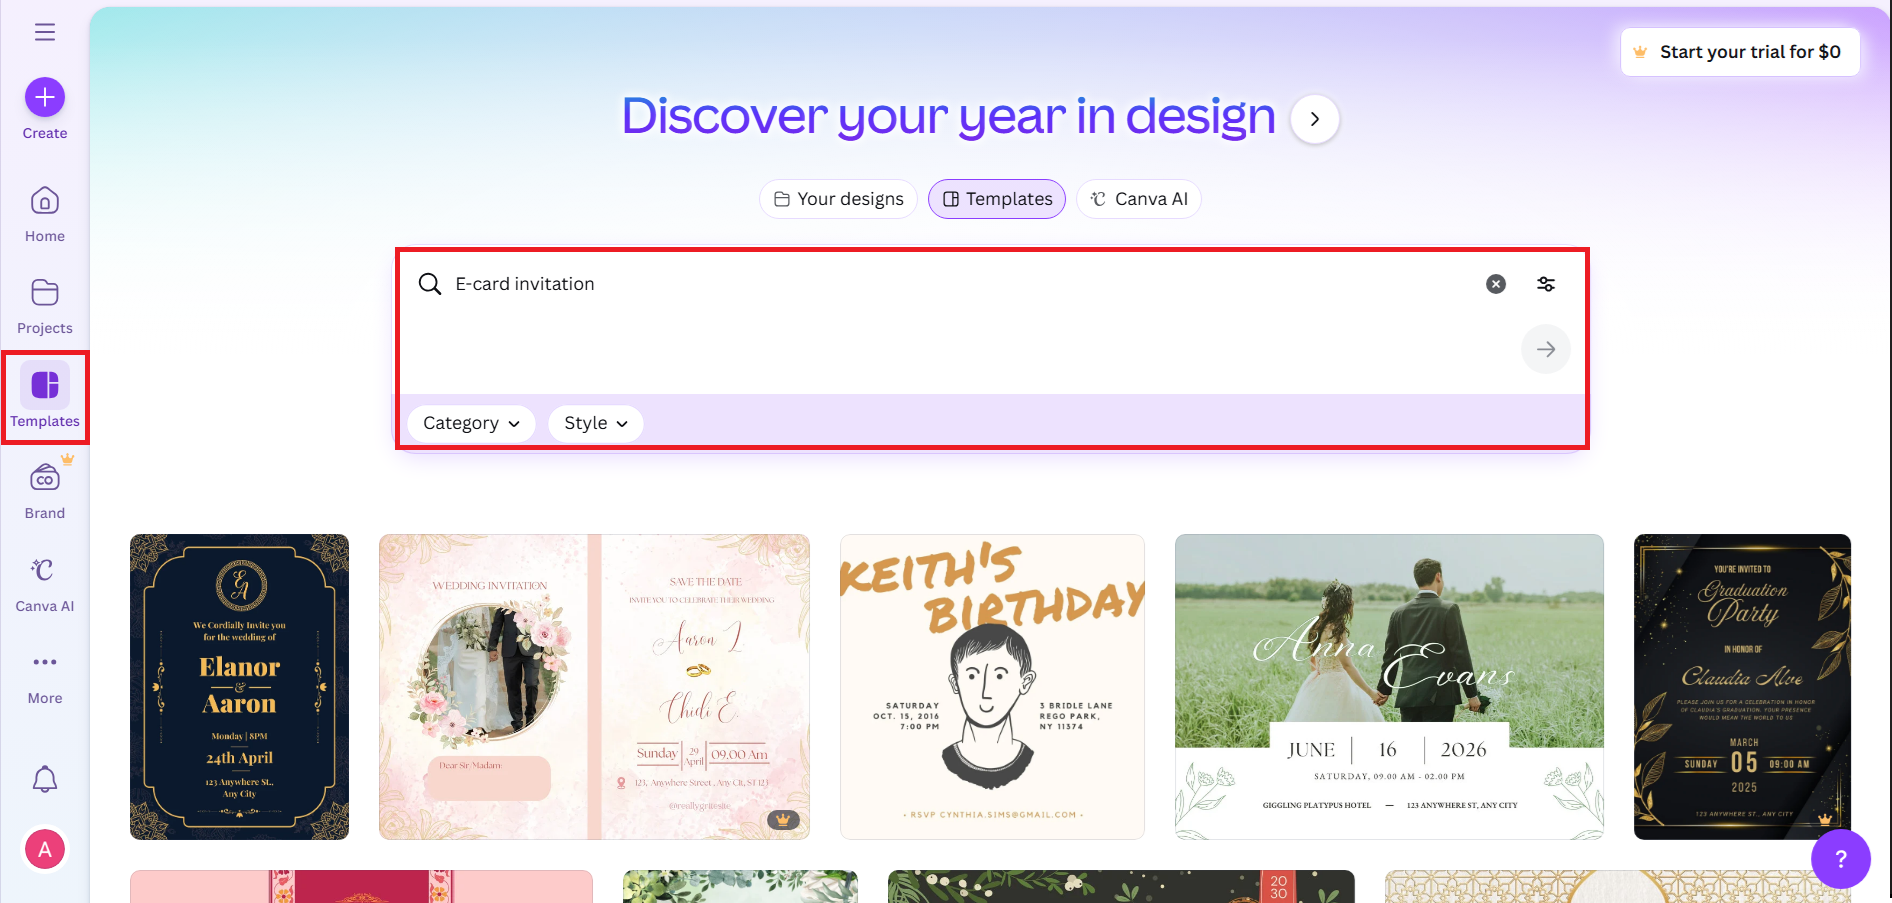Screen dimensions: 1892x903
Task: Switch to Canva AI tab pill
Action: coord(1139,199)
